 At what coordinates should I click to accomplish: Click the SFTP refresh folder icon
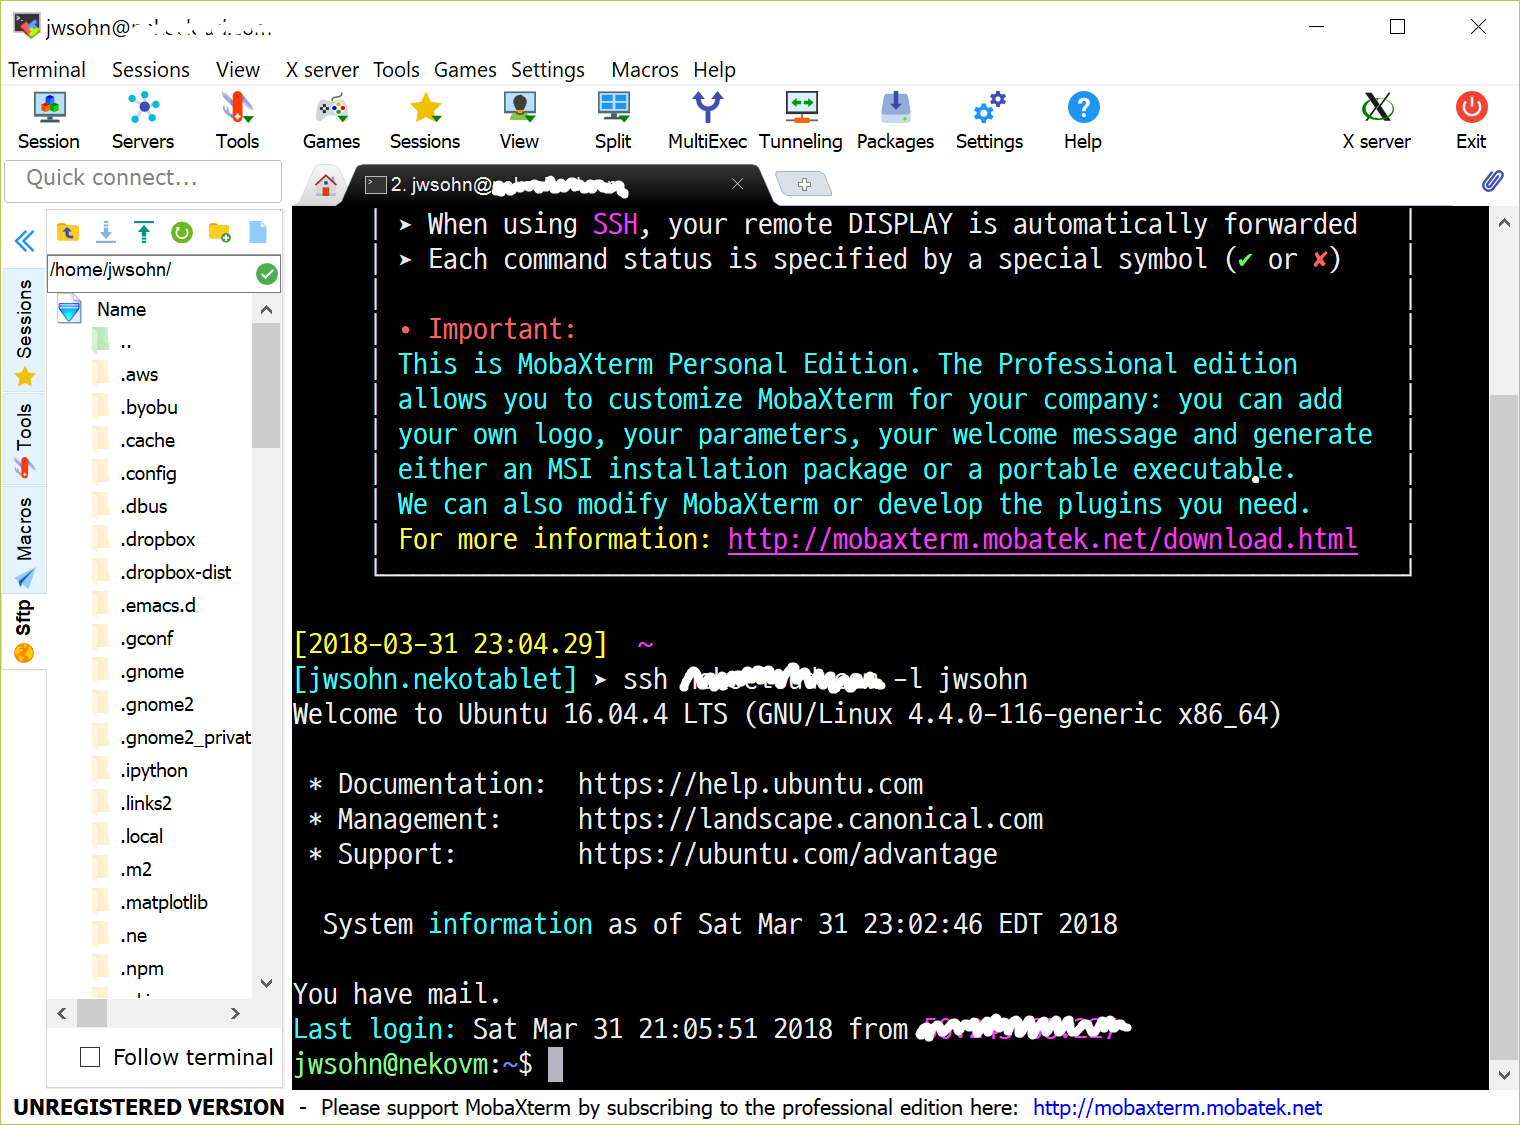point(182,233)
